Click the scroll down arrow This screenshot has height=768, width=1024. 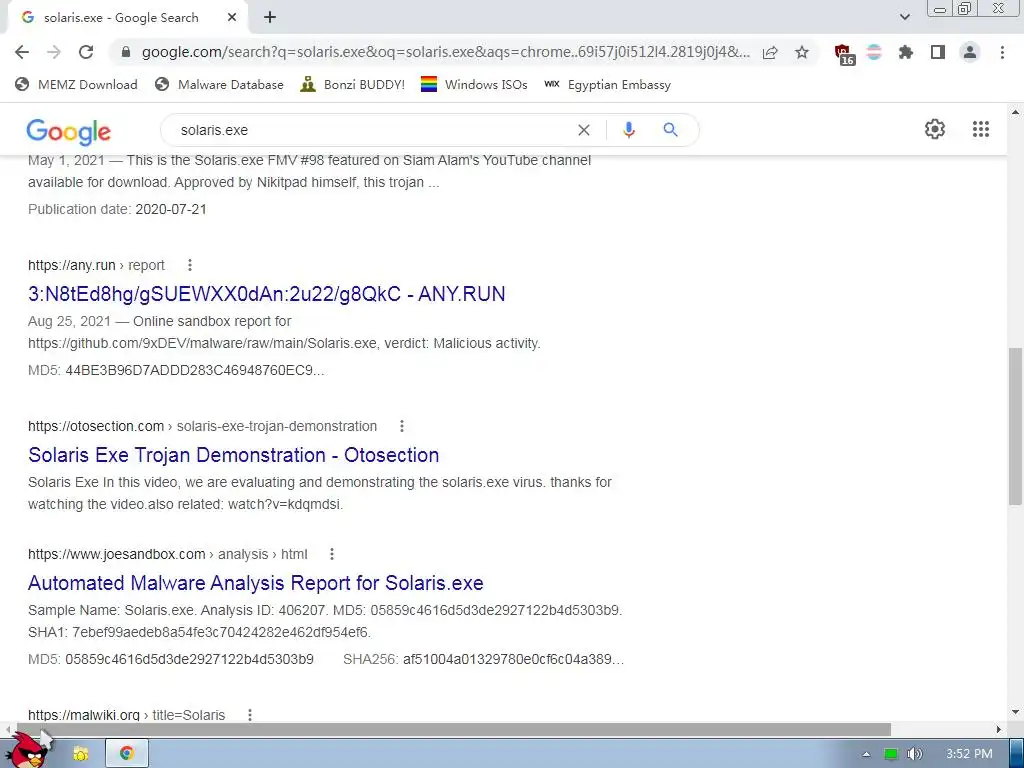(1016, 712)
